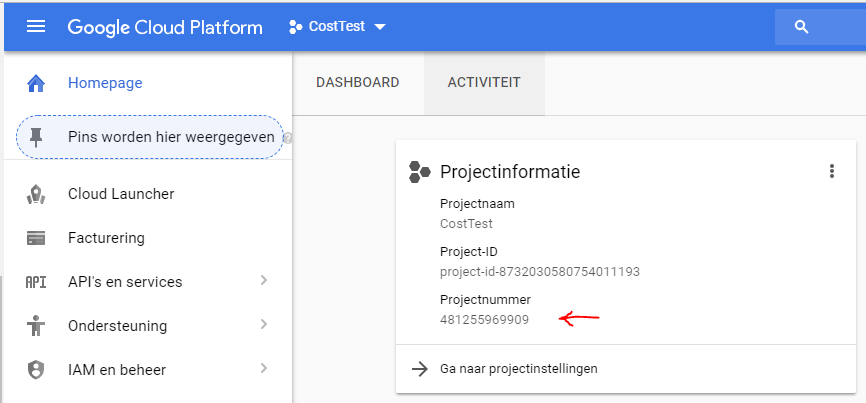Screen dimensions: 866x403
Task: Expand the Ondersteuning submenu arrow
Action: pos(264,325)
